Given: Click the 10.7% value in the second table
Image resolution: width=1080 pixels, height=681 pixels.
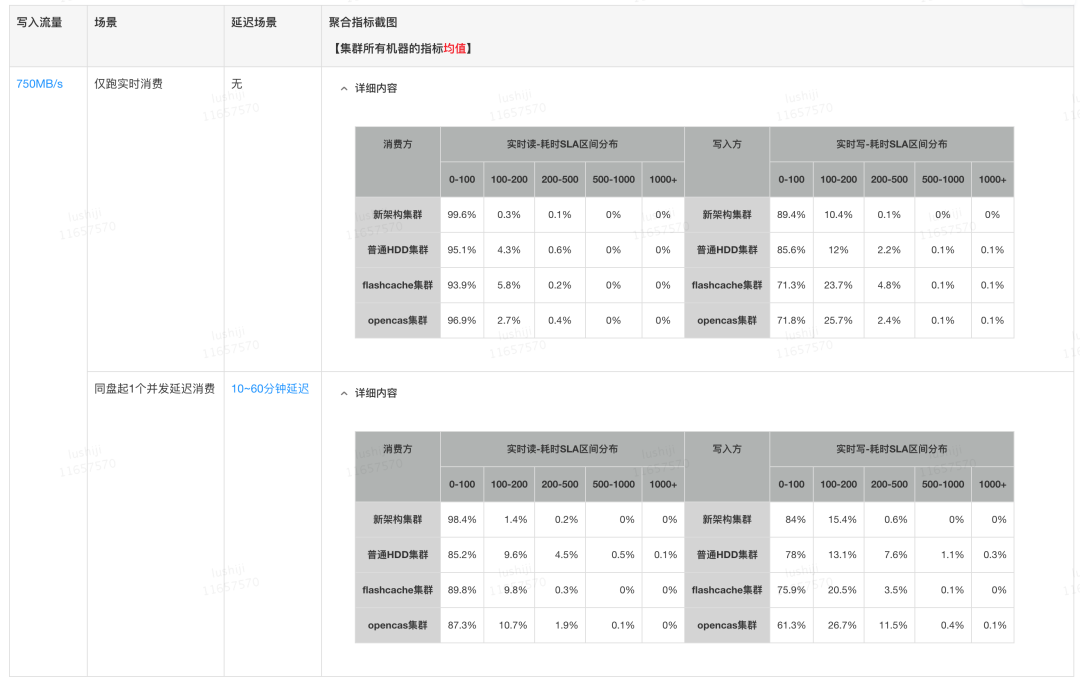Looking at the screenshot, I should (513, 625).
